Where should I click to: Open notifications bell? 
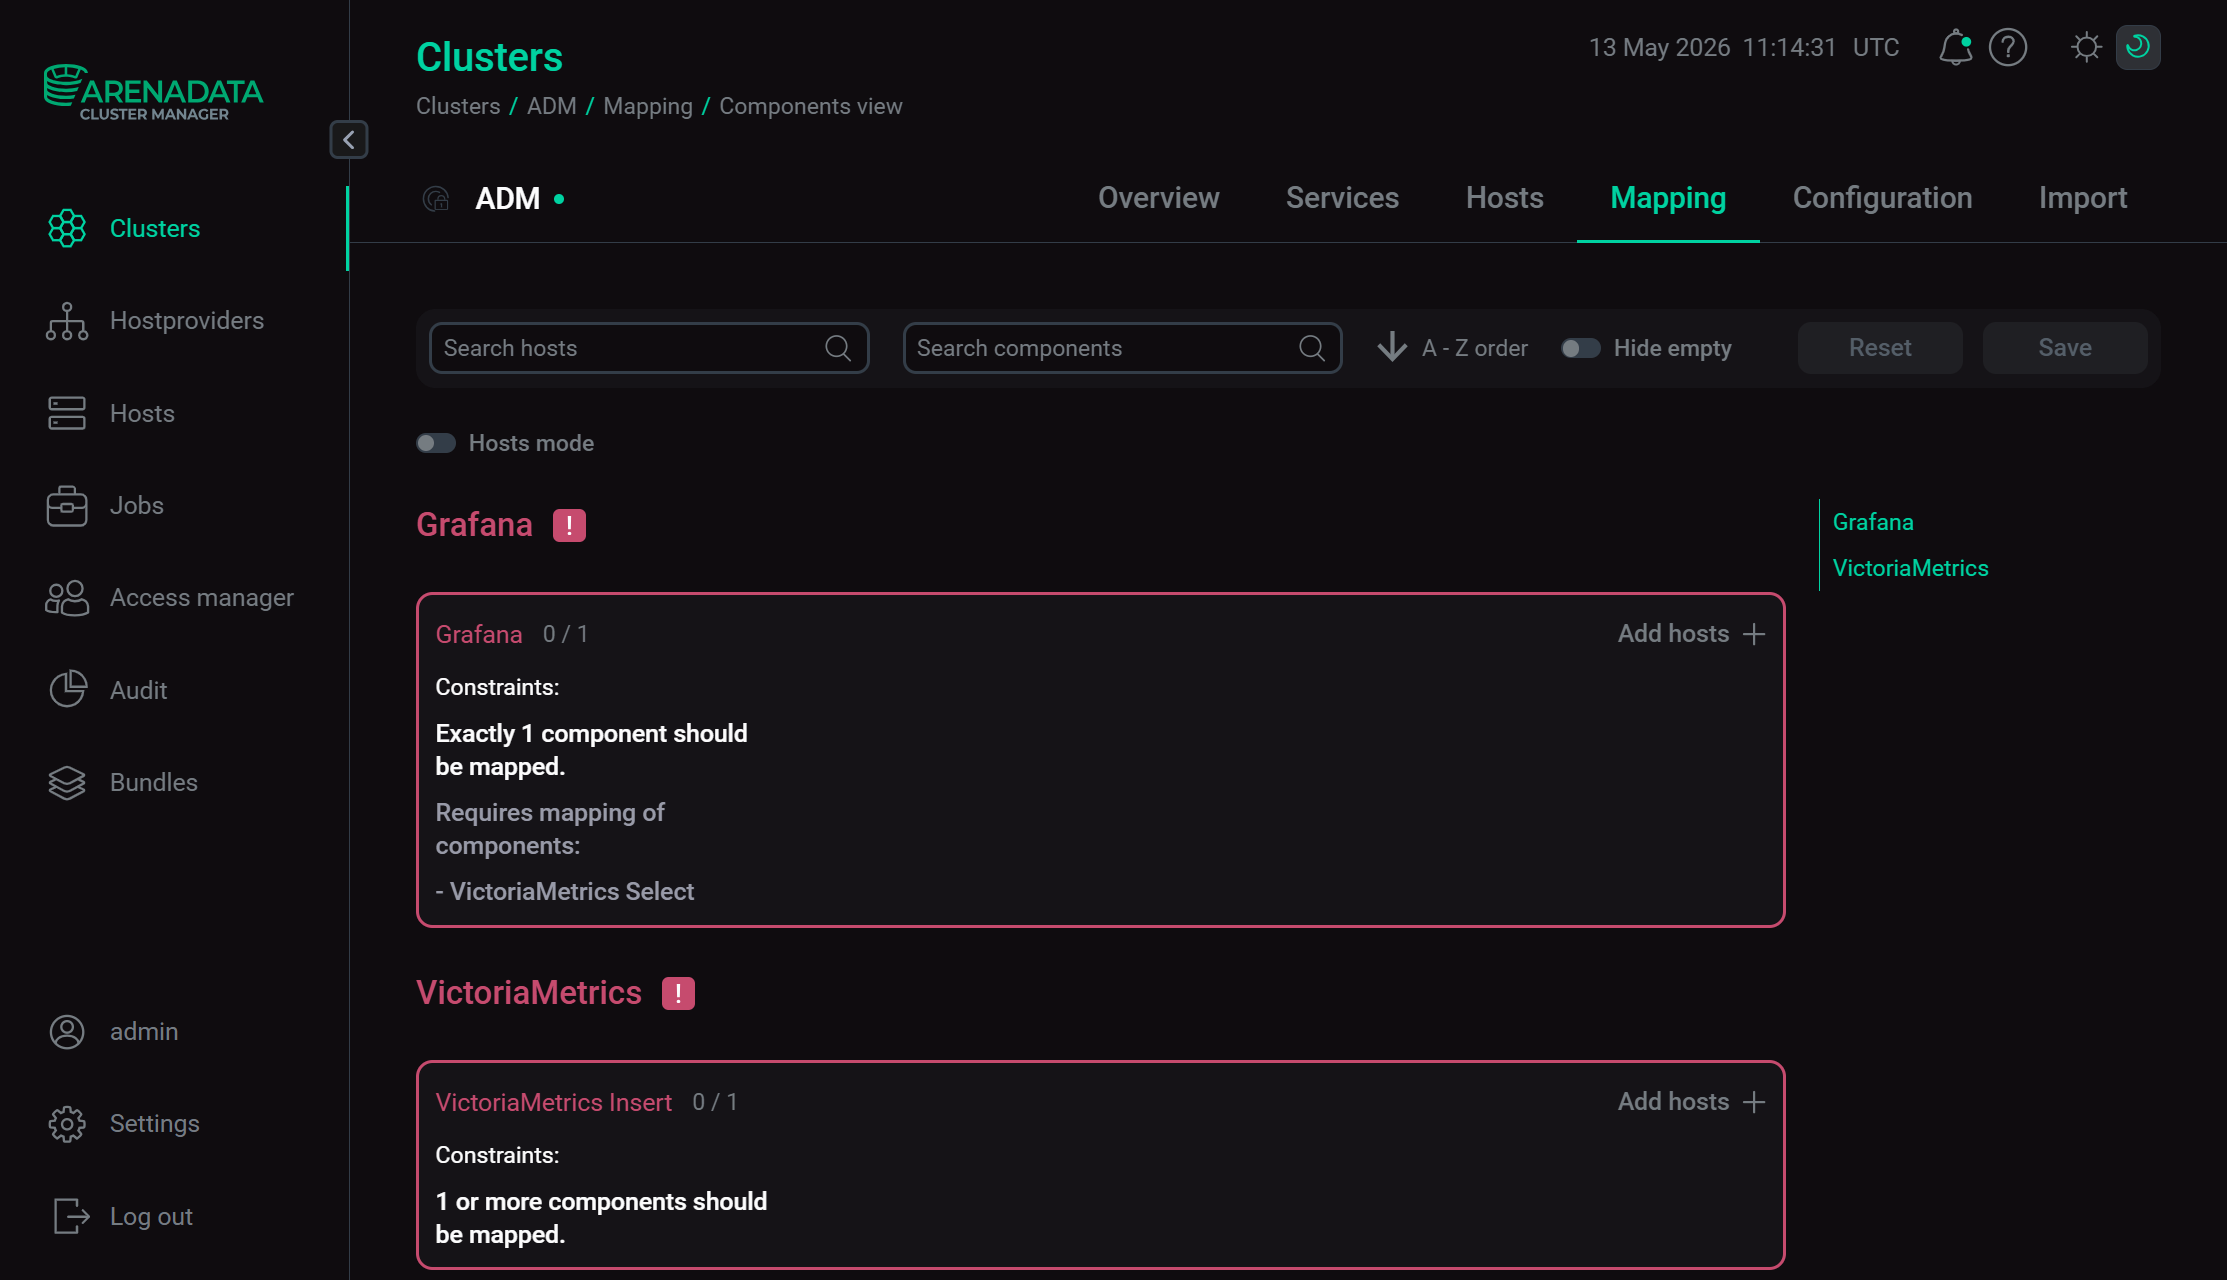click(x=1955, y=47)
